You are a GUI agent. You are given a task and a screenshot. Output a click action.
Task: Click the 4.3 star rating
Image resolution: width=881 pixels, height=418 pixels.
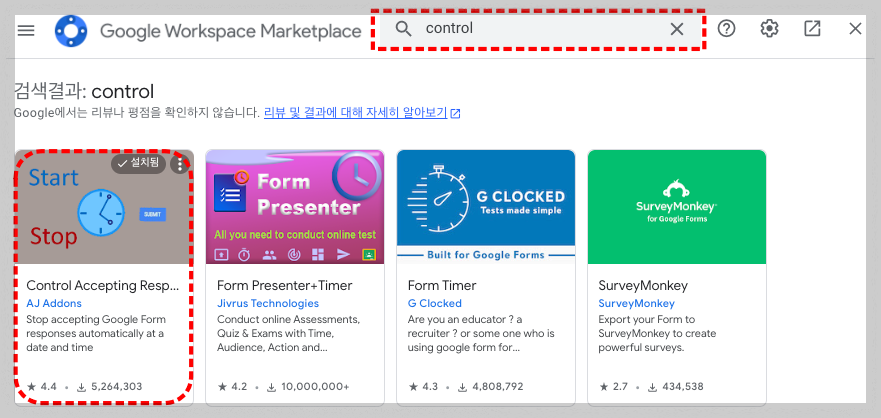424,387
